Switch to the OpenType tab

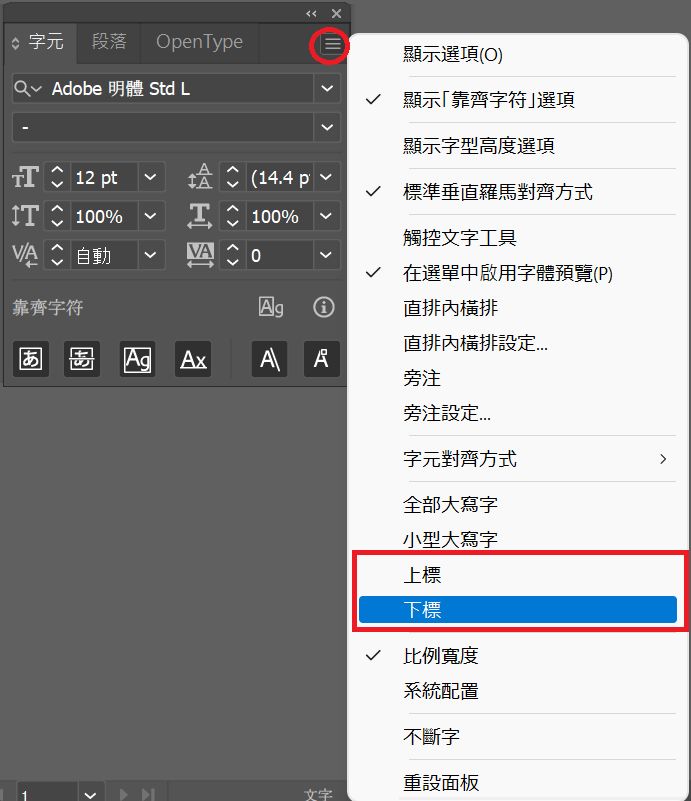point(199,42)
